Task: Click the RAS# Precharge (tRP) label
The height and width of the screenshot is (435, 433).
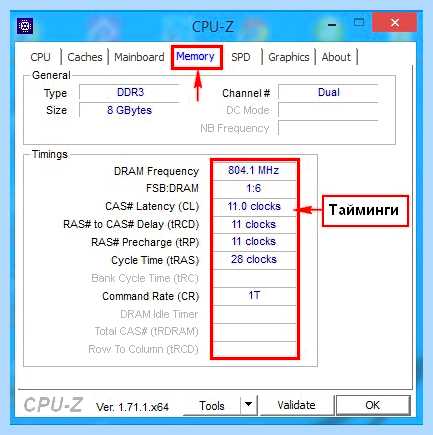Action: [x=145, y=242]
